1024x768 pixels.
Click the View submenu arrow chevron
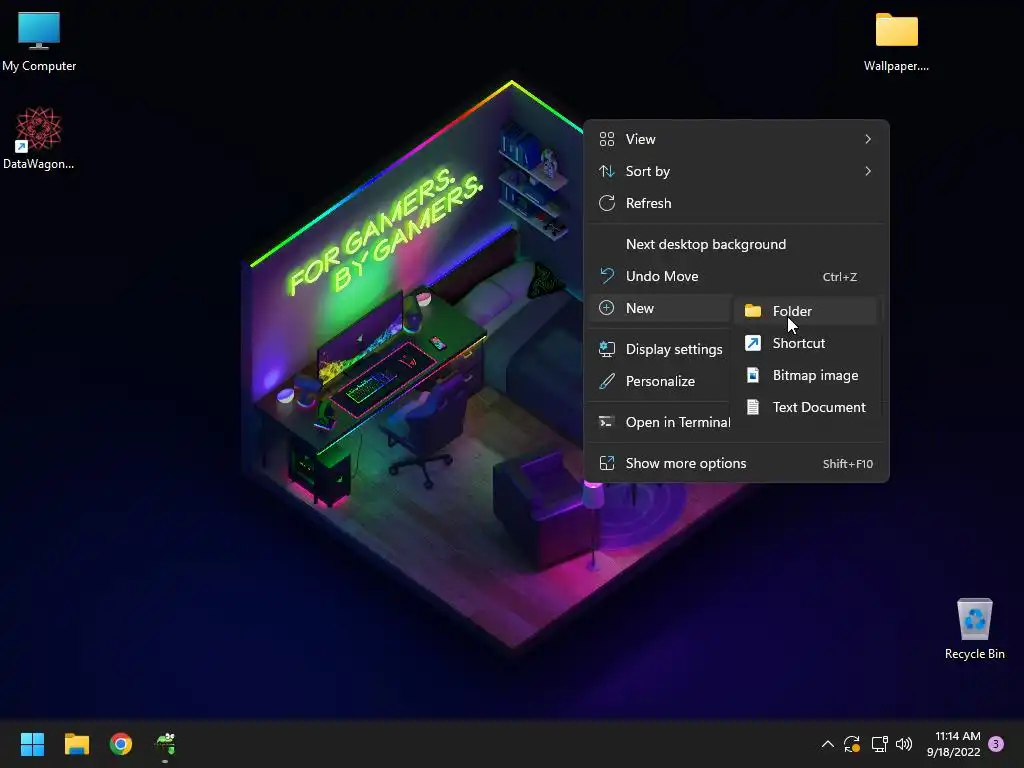click(868, 139)
